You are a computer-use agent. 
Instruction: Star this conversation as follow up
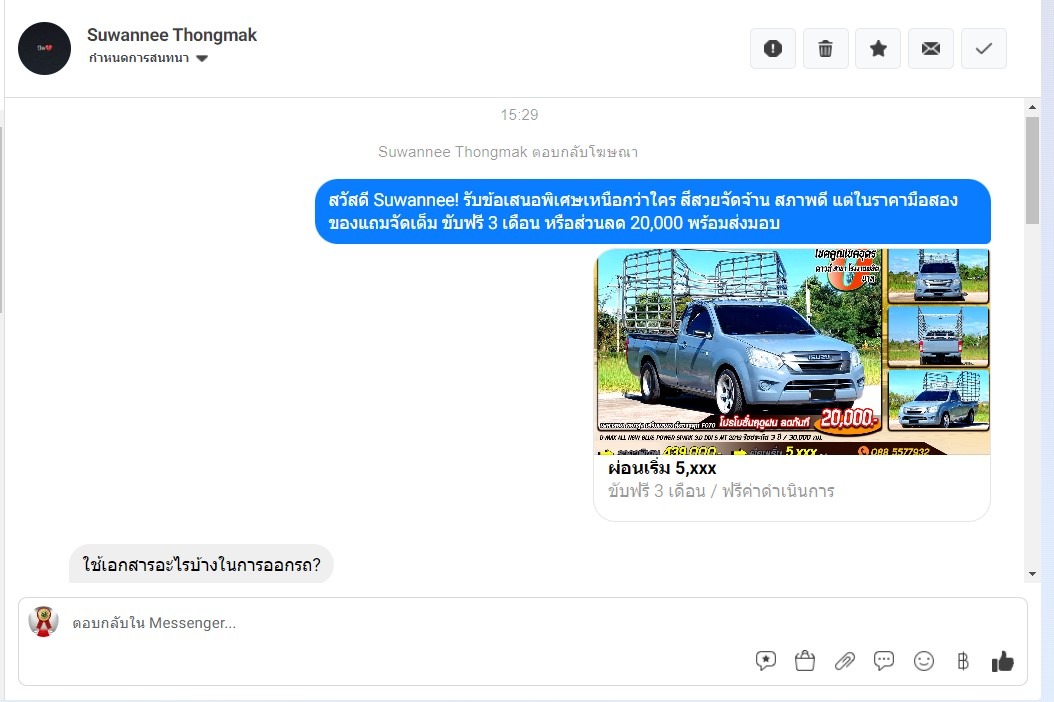tap(878, 48)
